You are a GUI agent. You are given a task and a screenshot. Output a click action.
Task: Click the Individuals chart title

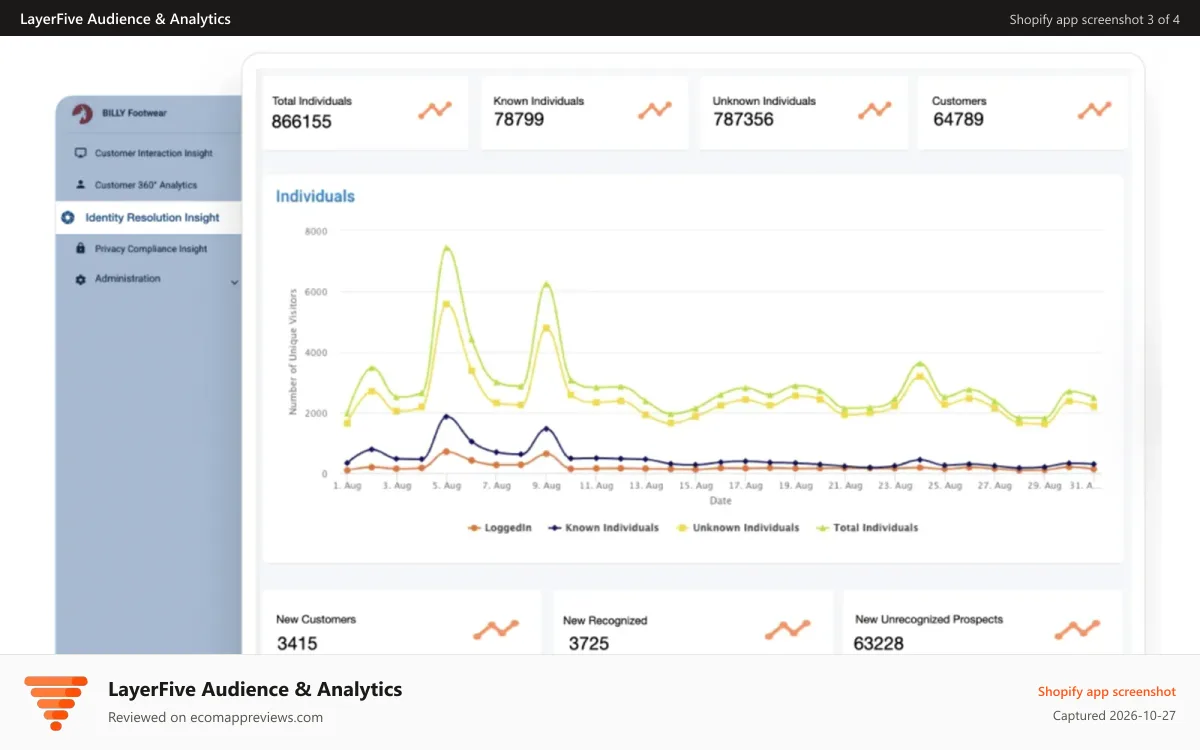(315, 196)
